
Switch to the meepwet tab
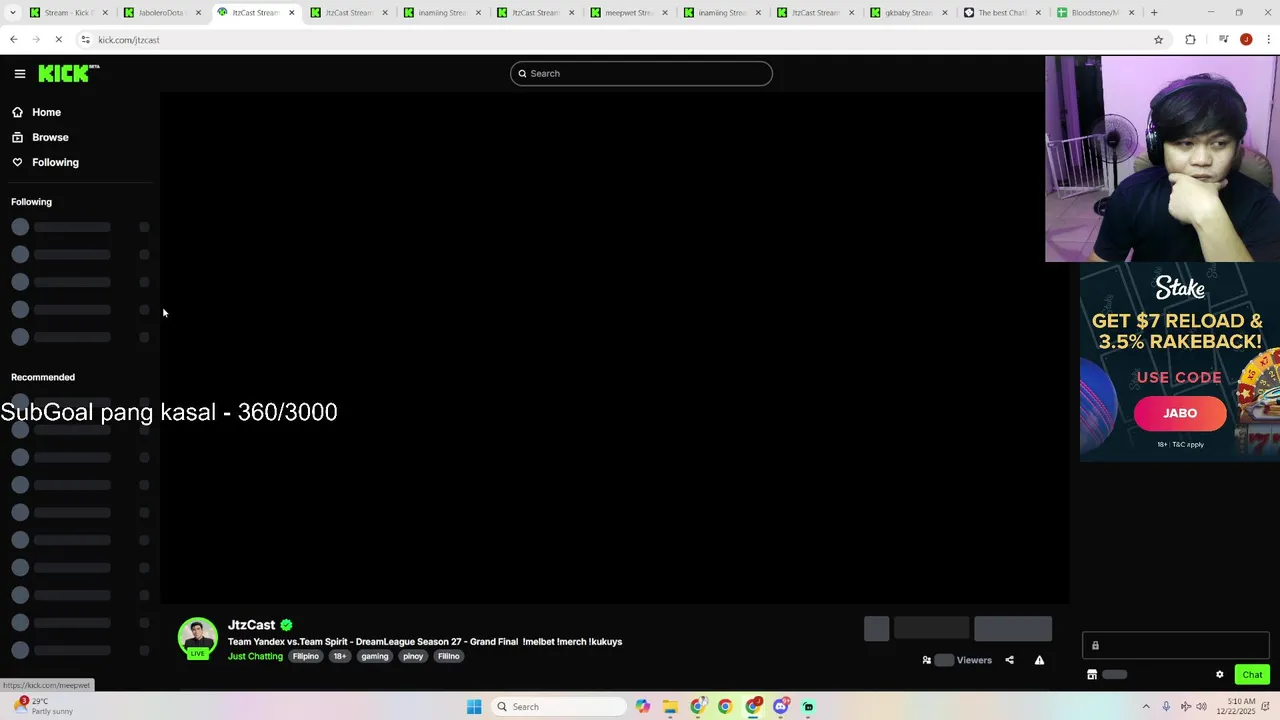pyautogui.click(x=628, y=13)
